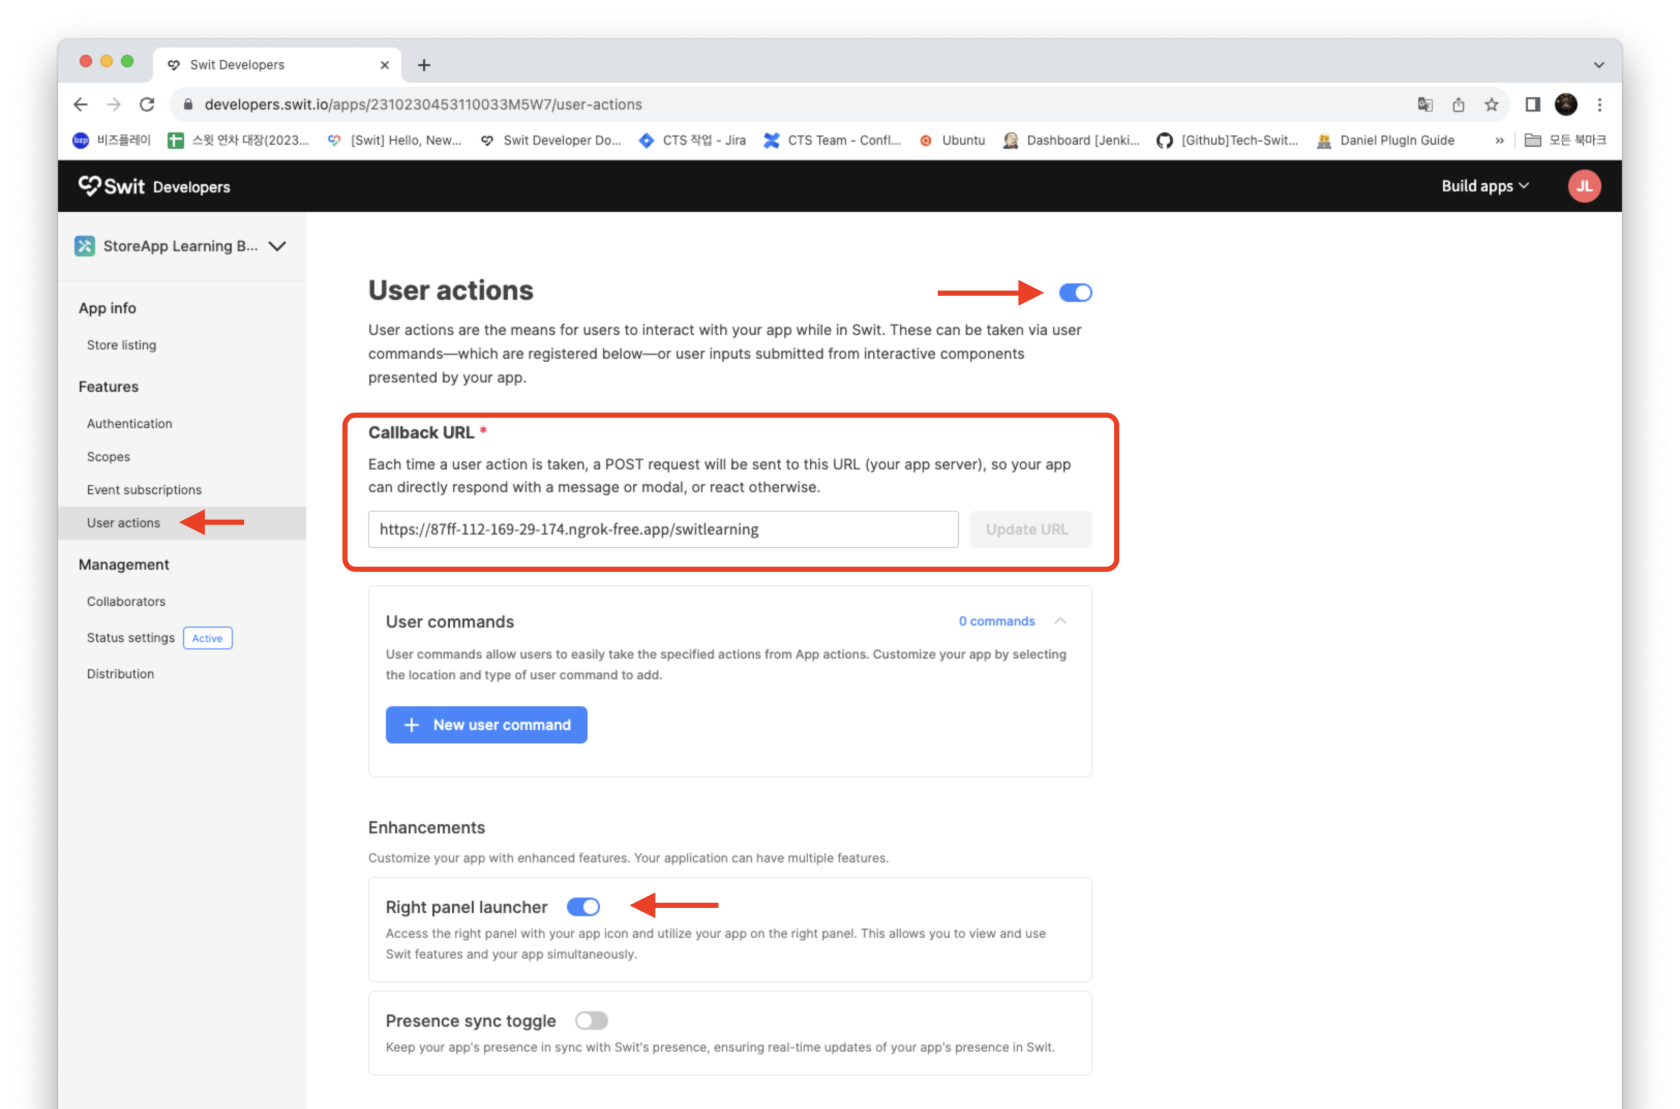Click the Swit Developers logo
This screenshot has height=1109, width=1680.
pyautogui.click(x=154, y=186)
